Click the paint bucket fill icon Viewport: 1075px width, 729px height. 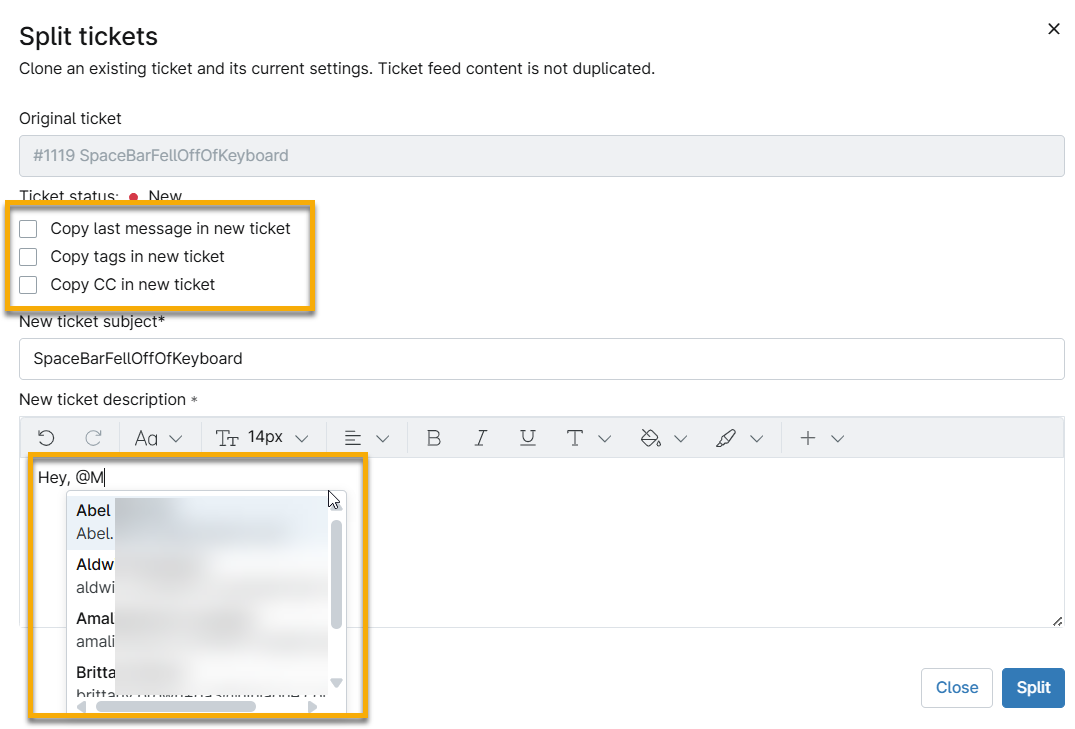click(651, 438)
